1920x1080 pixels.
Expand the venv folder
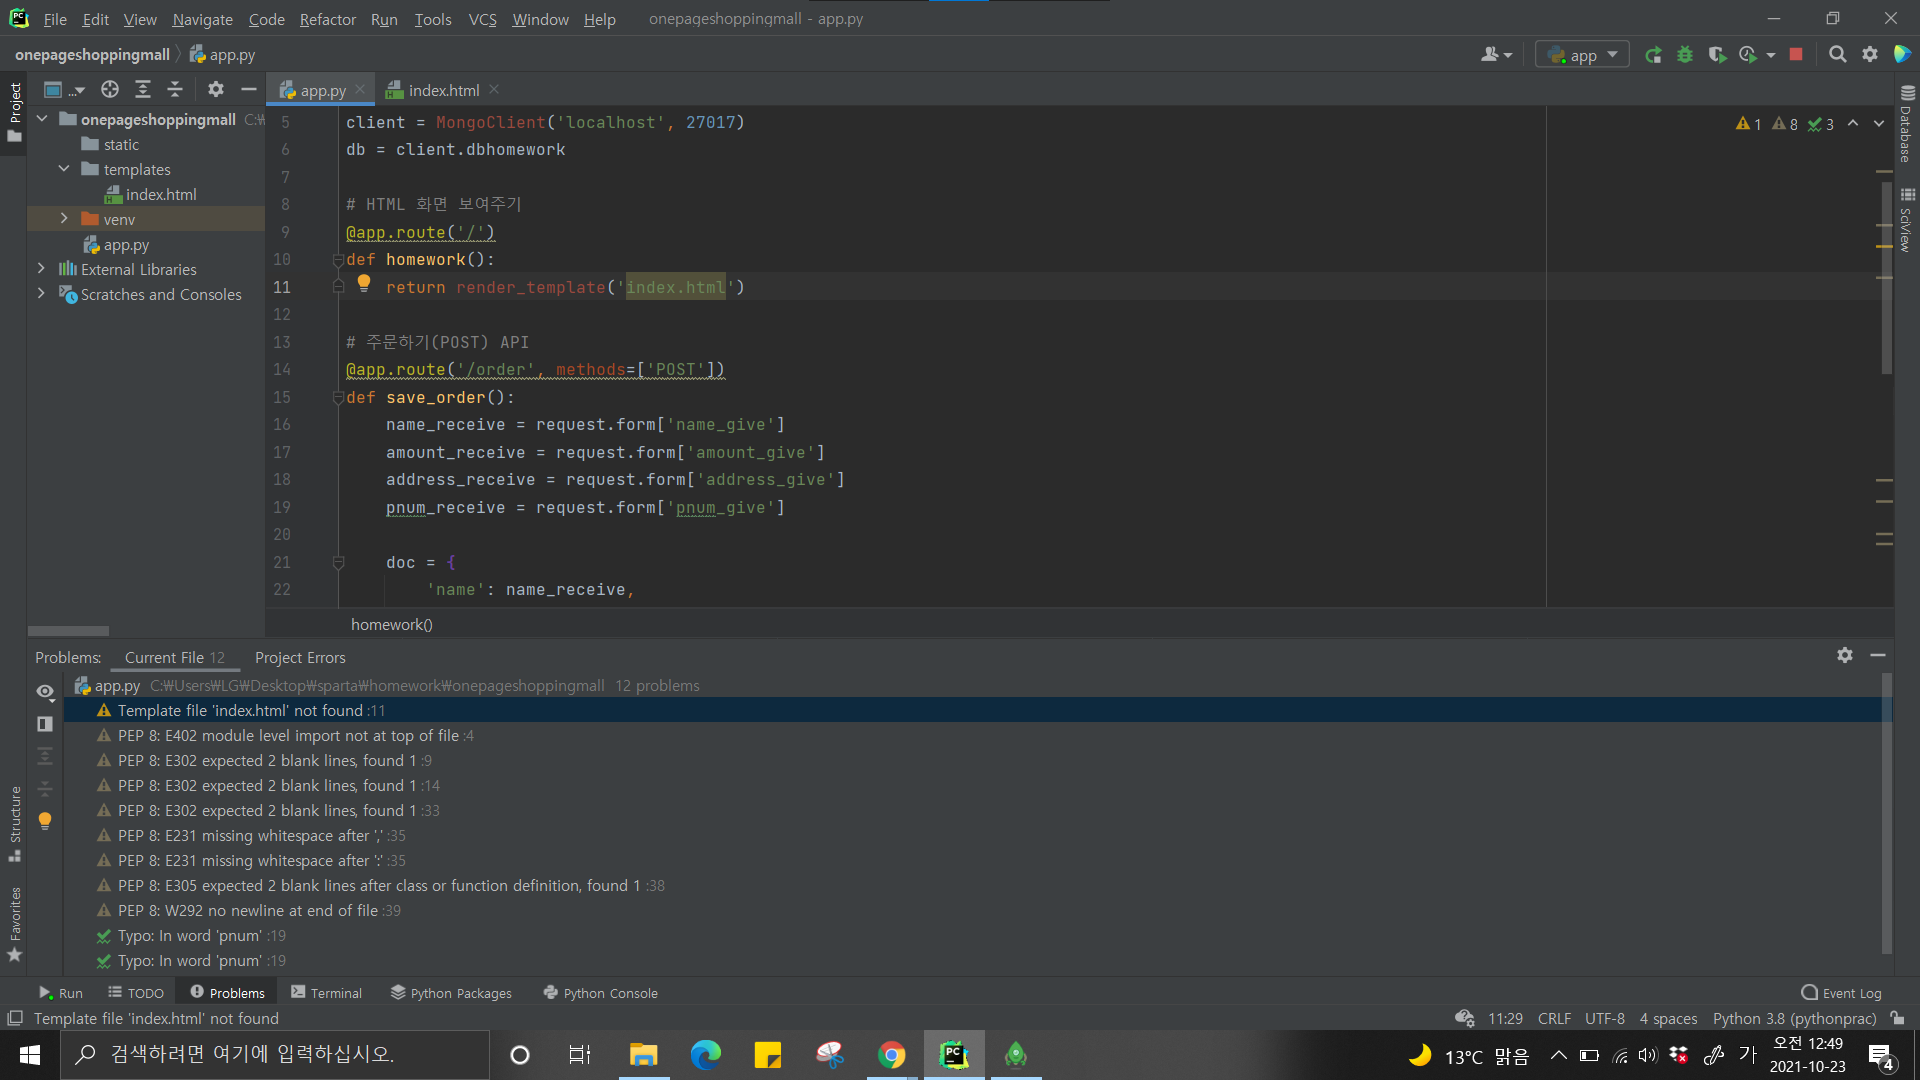click(64, 219)
